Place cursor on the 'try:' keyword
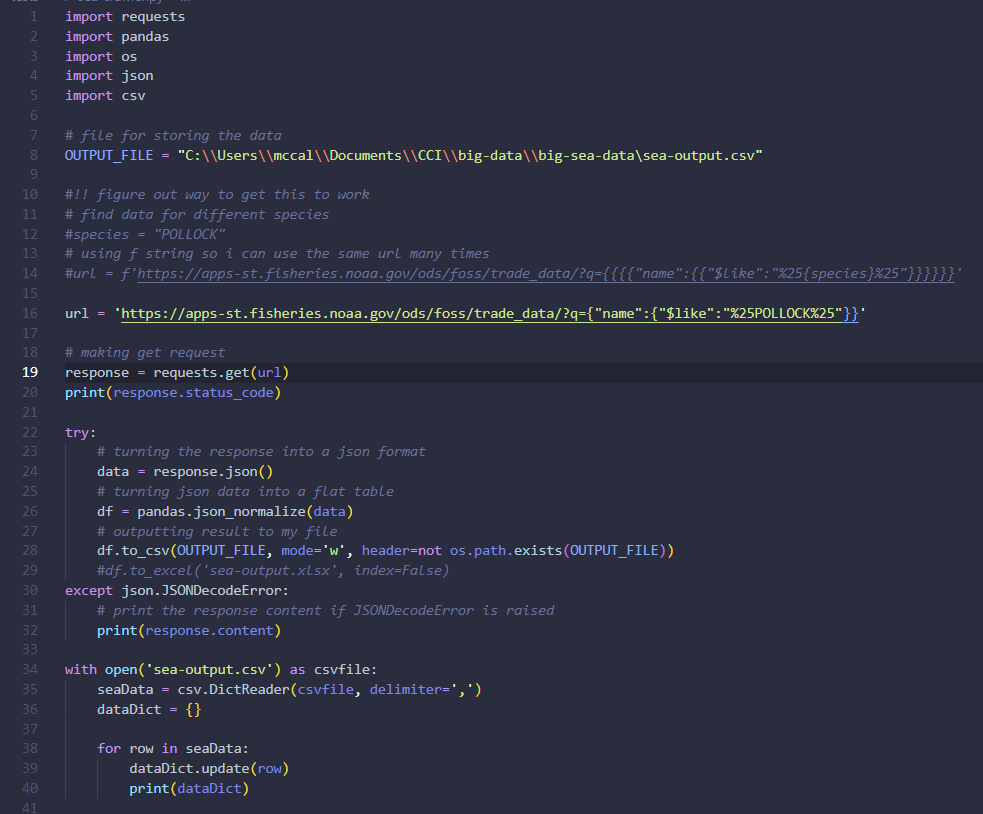 pos(81,432)
